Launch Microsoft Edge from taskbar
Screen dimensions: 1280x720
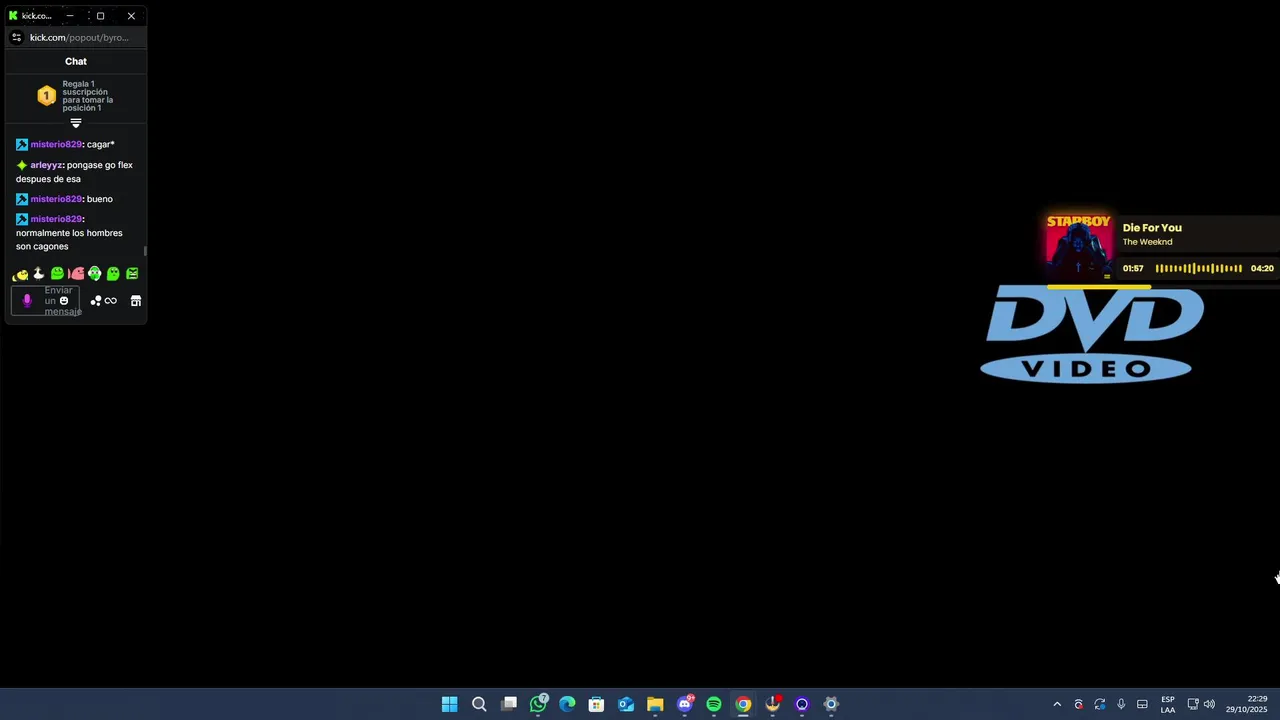tap(567, 704)
